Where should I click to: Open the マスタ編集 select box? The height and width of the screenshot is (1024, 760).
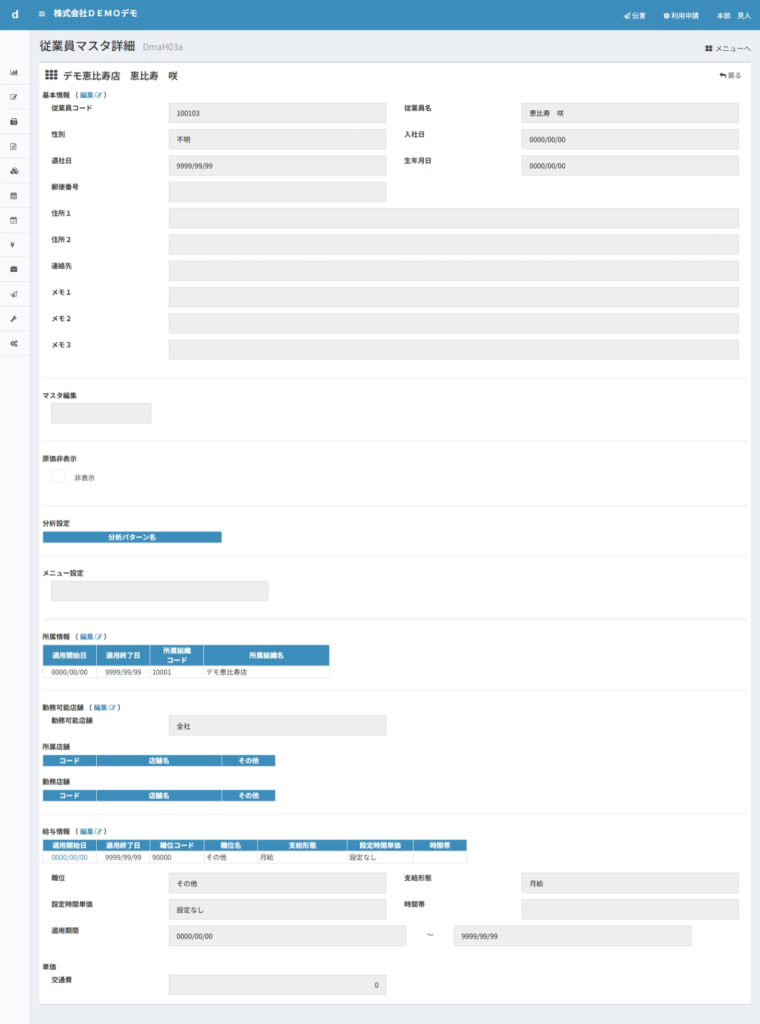click(x=101, y=413)
